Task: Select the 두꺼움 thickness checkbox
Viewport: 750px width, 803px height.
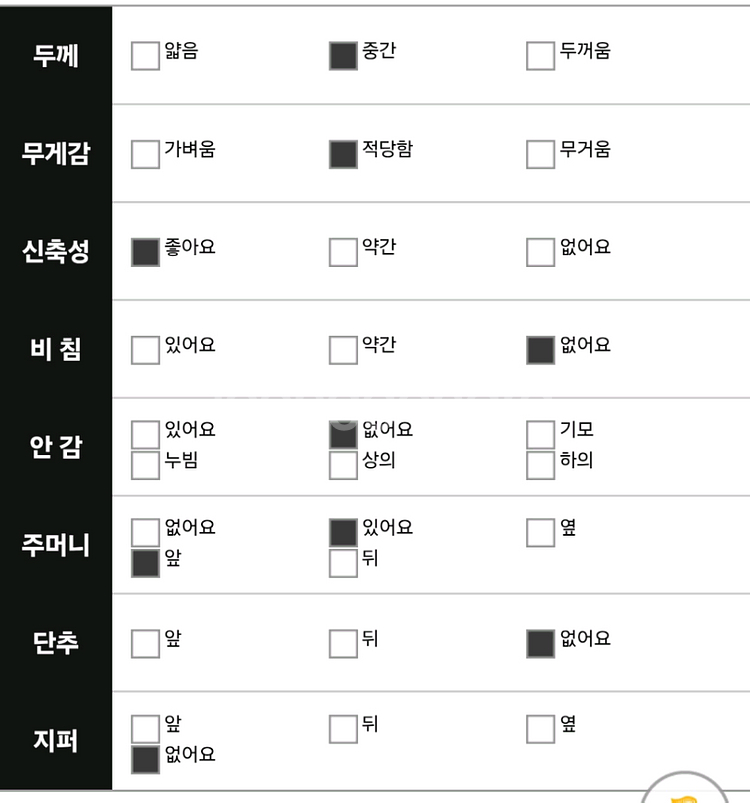Action: pyautogui.click(x=540, y=56)
